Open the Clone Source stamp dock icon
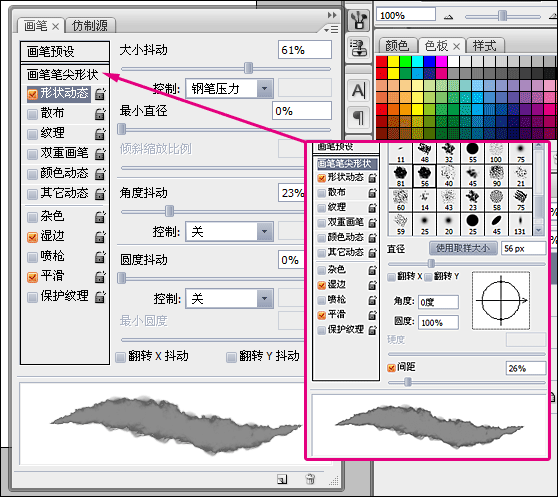The height and width of the screenshot is (497, 558). pos(359,48)
